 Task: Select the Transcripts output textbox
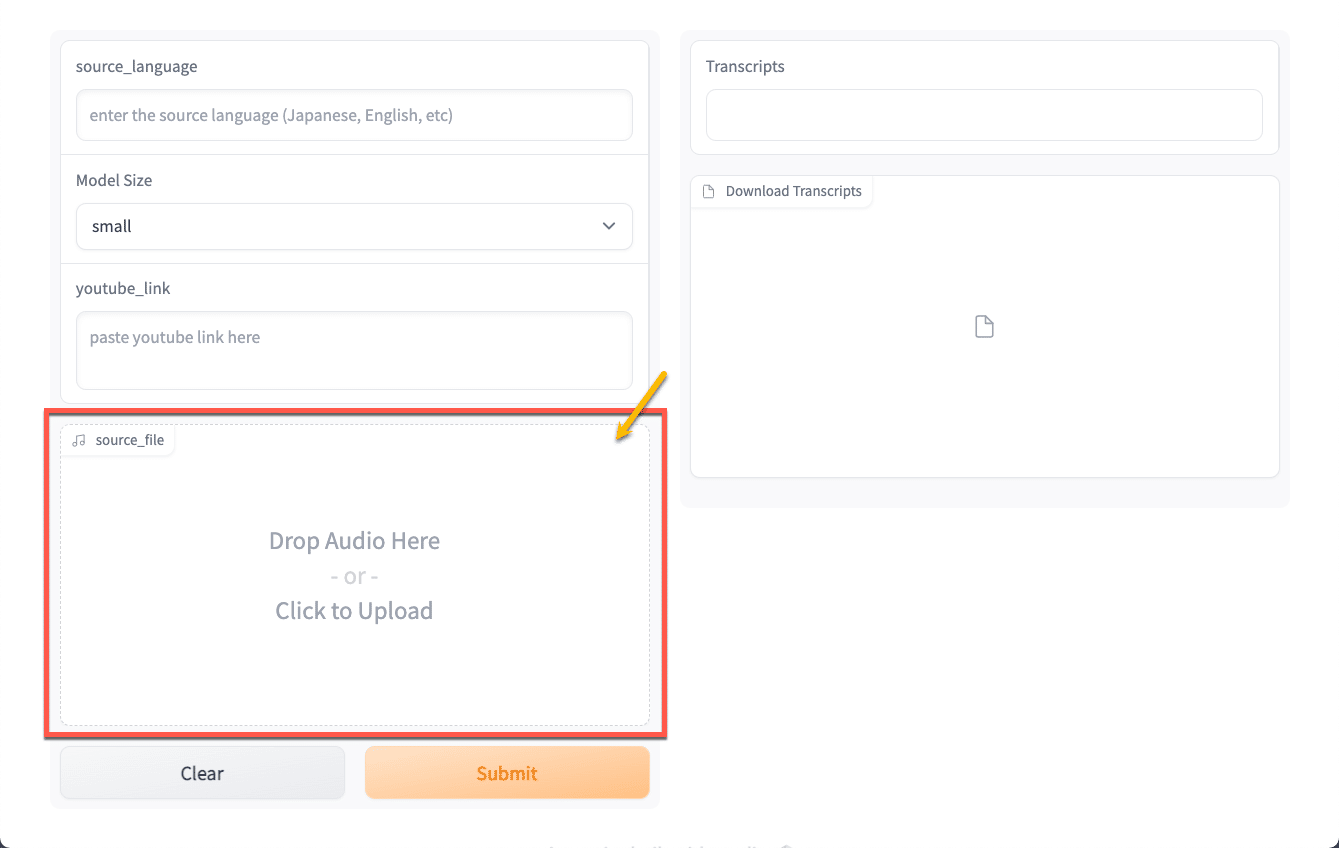coord(984,115)
